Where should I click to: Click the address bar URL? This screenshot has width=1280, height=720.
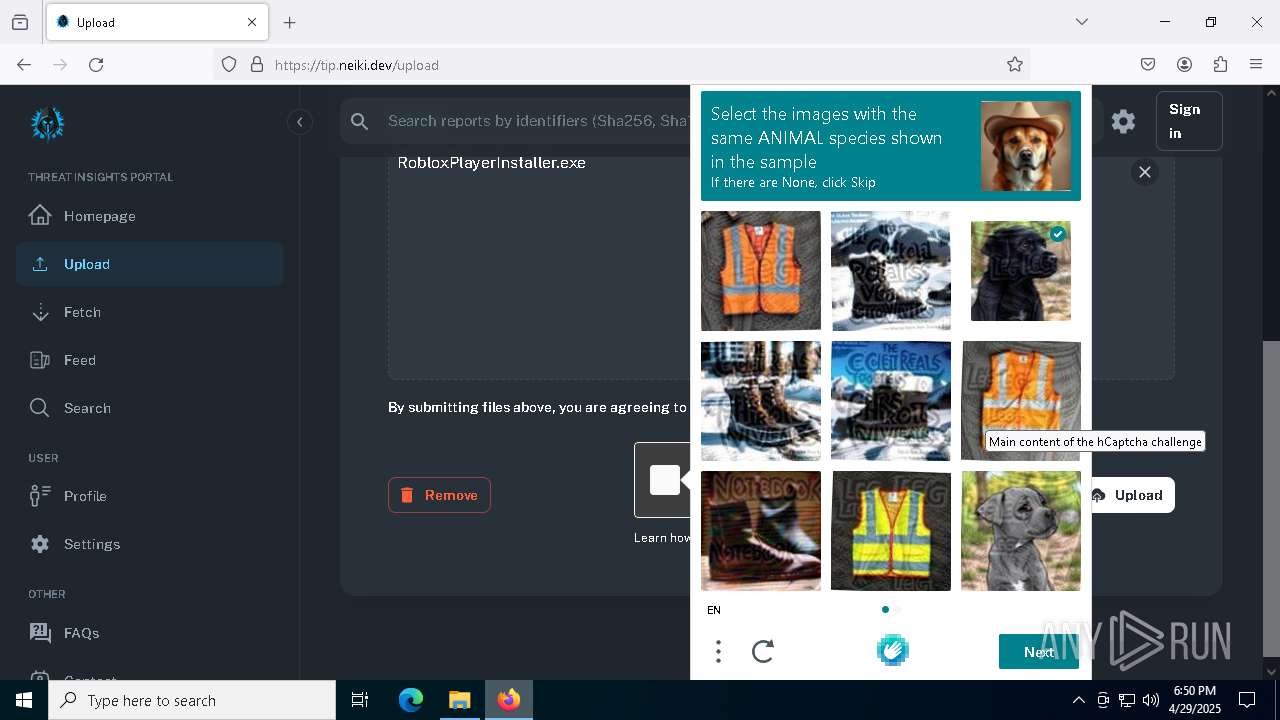click(357, 65)
